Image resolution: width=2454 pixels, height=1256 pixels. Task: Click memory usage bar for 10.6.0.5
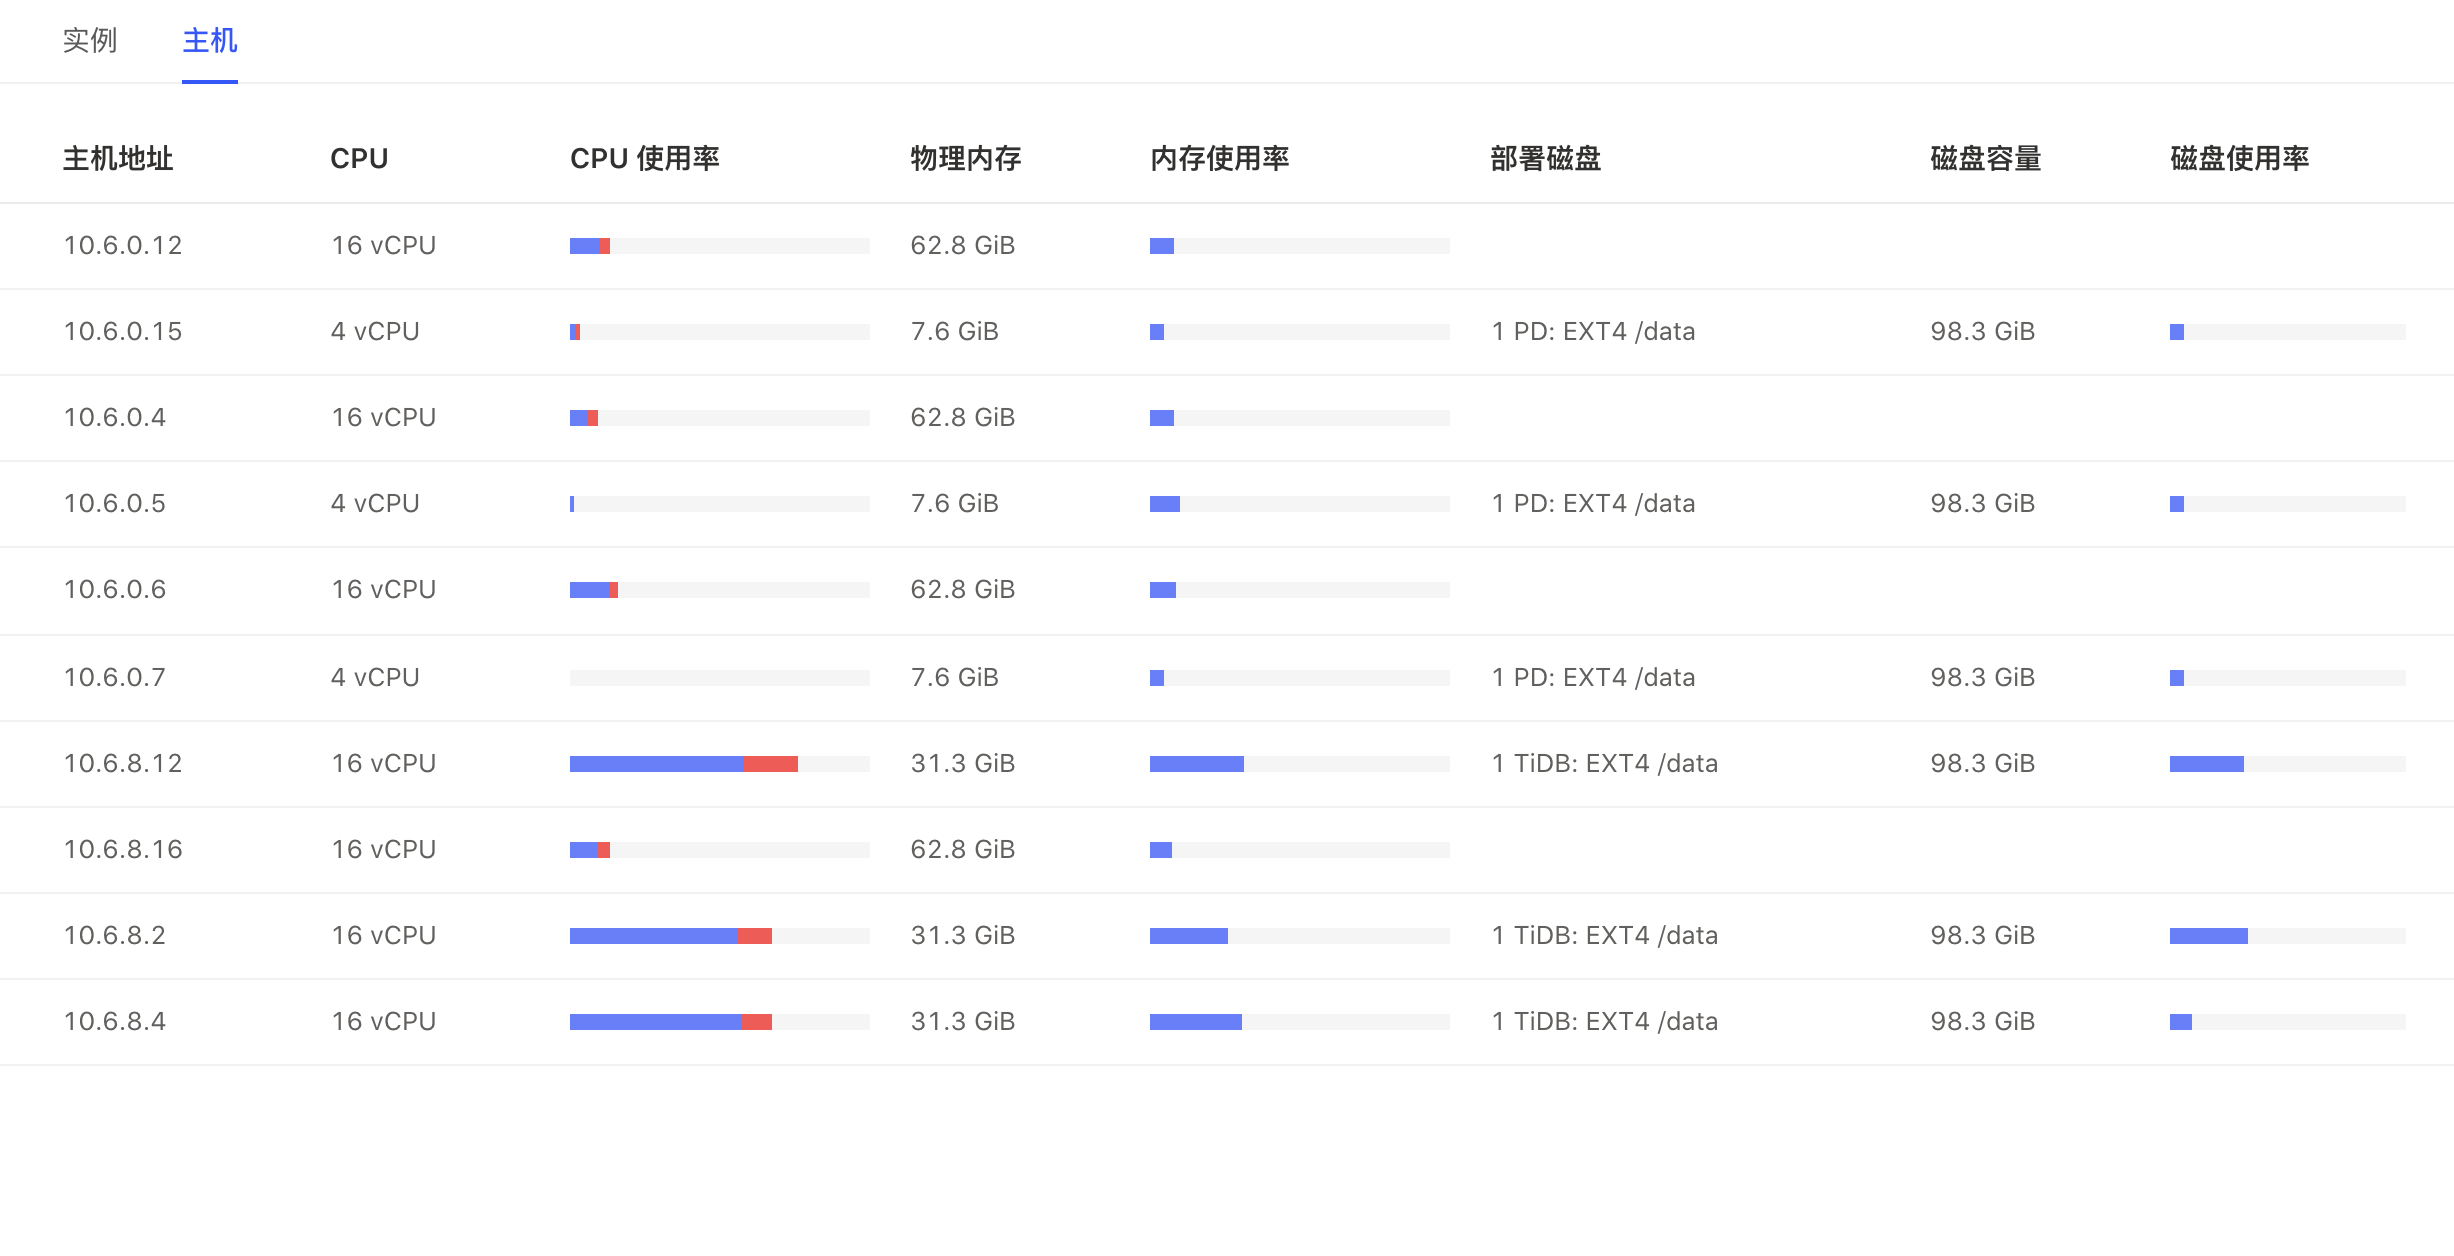click(x=1299, y=504)
